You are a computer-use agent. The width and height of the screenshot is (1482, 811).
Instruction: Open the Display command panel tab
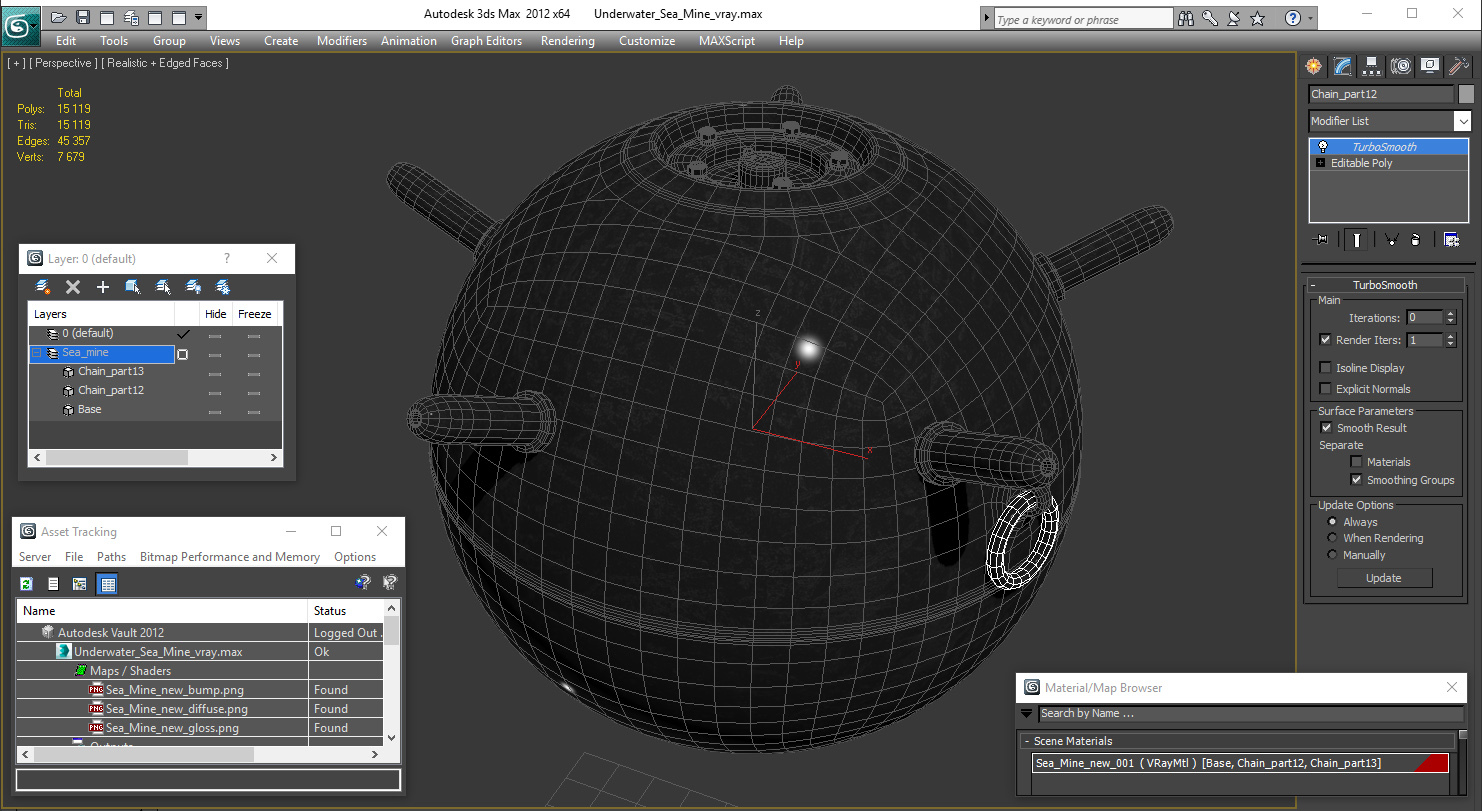tap(1430, 66)
